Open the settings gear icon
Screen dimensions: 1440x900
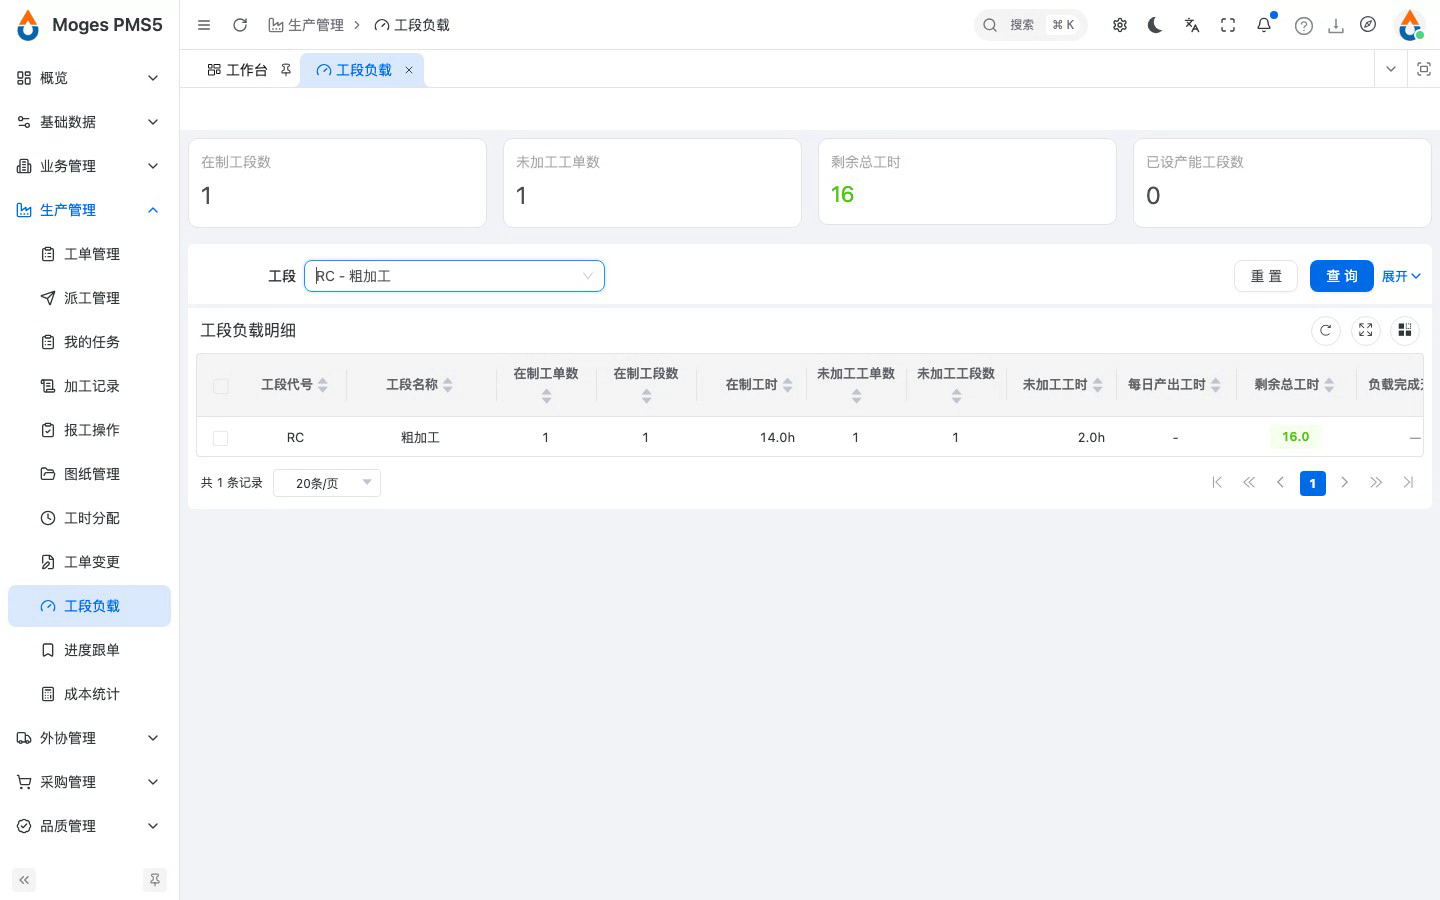tap(1120, 25)
